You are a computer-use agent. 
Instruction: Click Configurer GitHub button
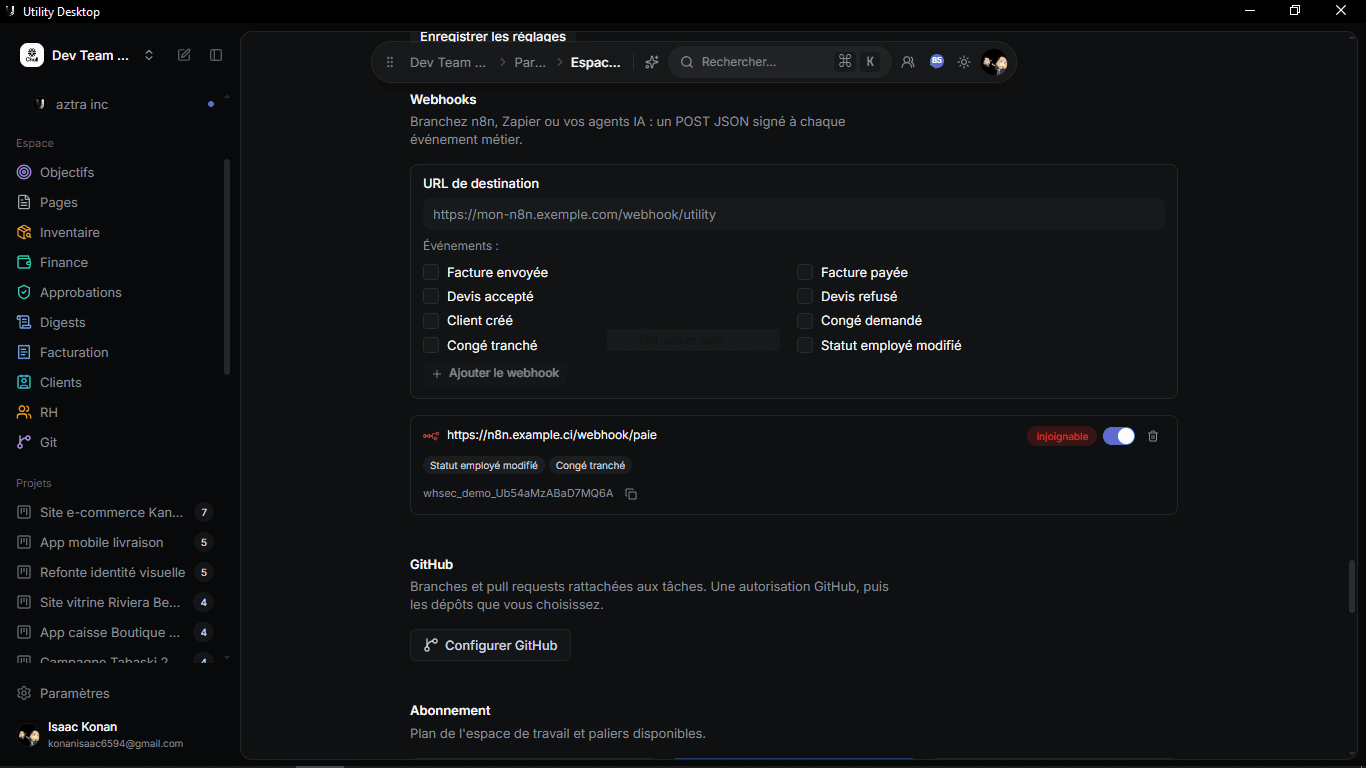pos(490,645)
